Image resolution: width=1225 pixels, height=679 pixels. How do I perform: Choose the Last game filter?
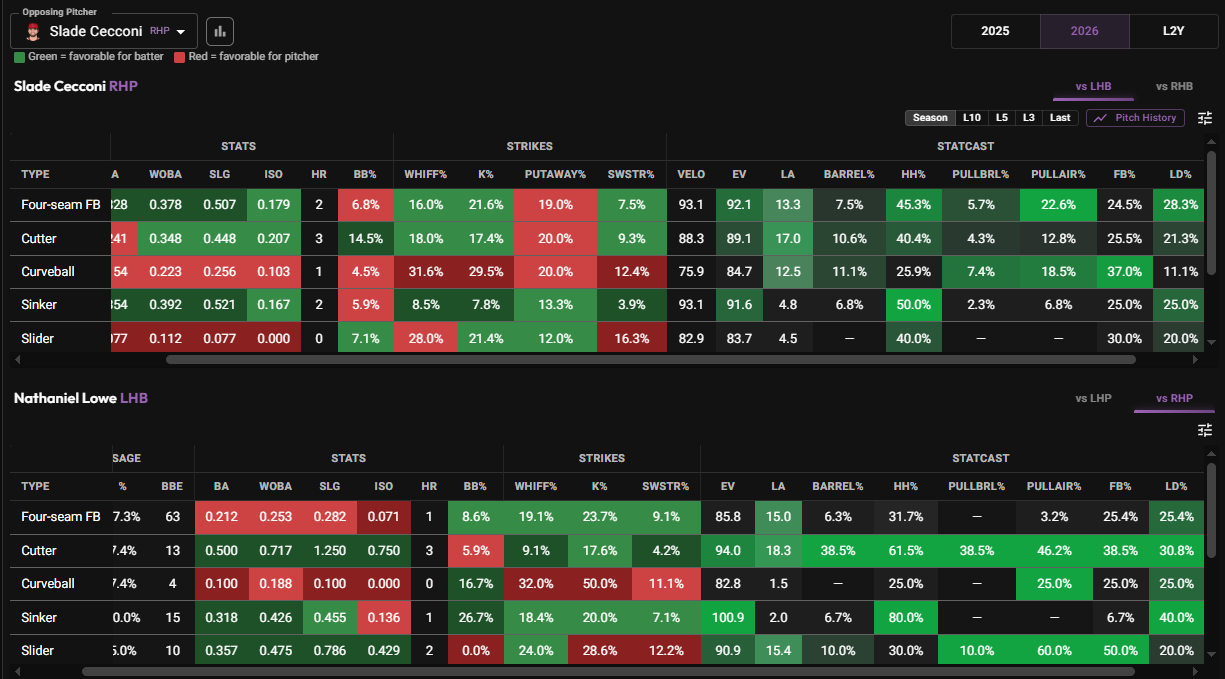tap(1060, 118)
